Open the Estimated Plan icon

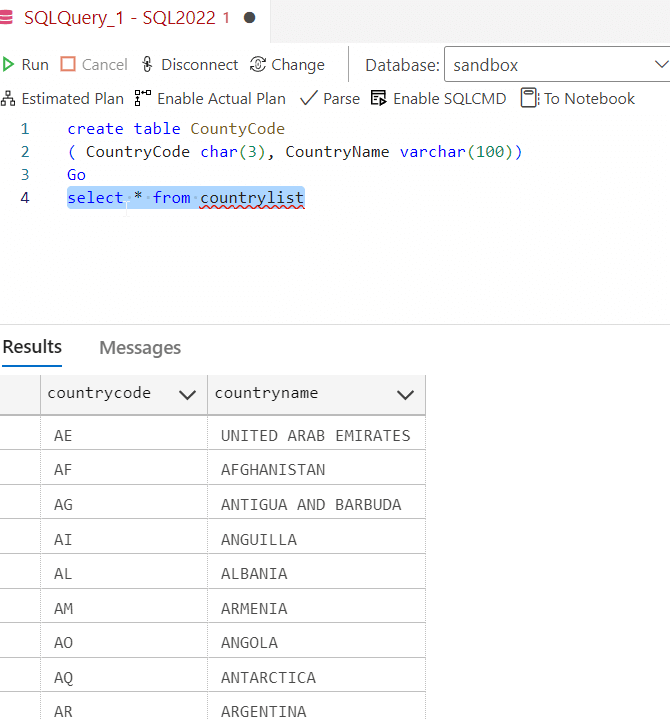[9, 99]
